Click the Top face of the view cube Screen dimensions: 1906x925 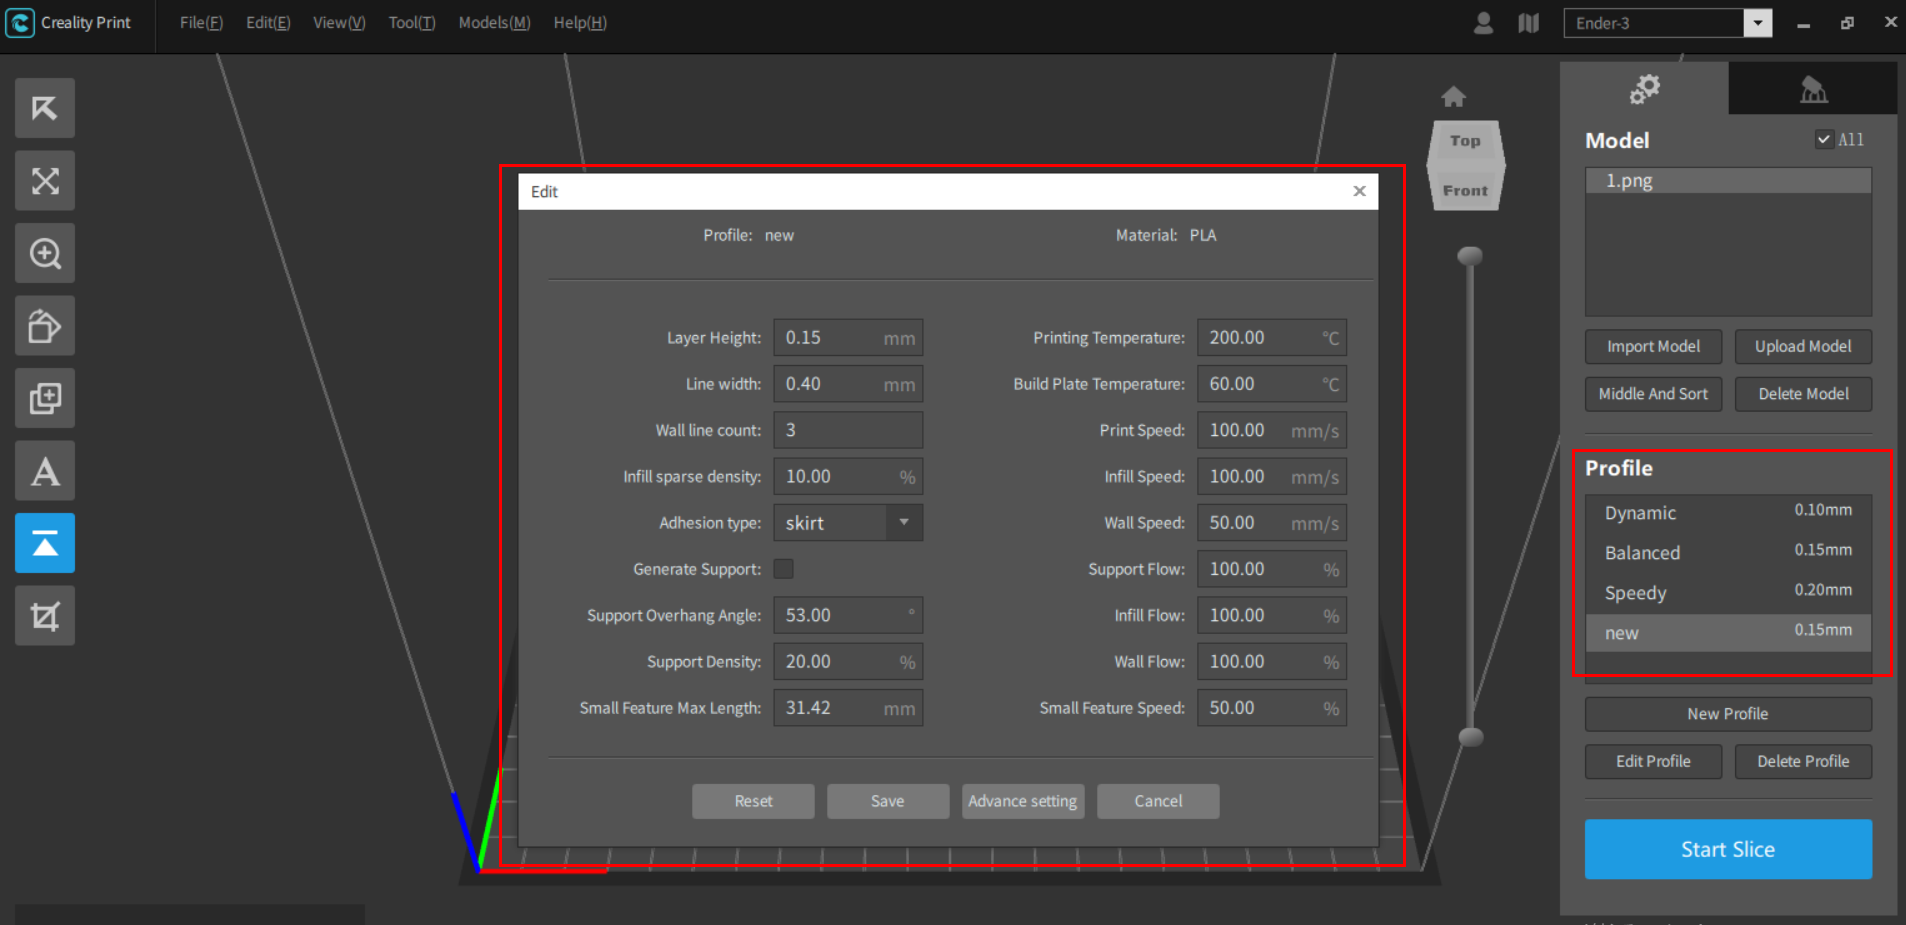coord(1465,140)
